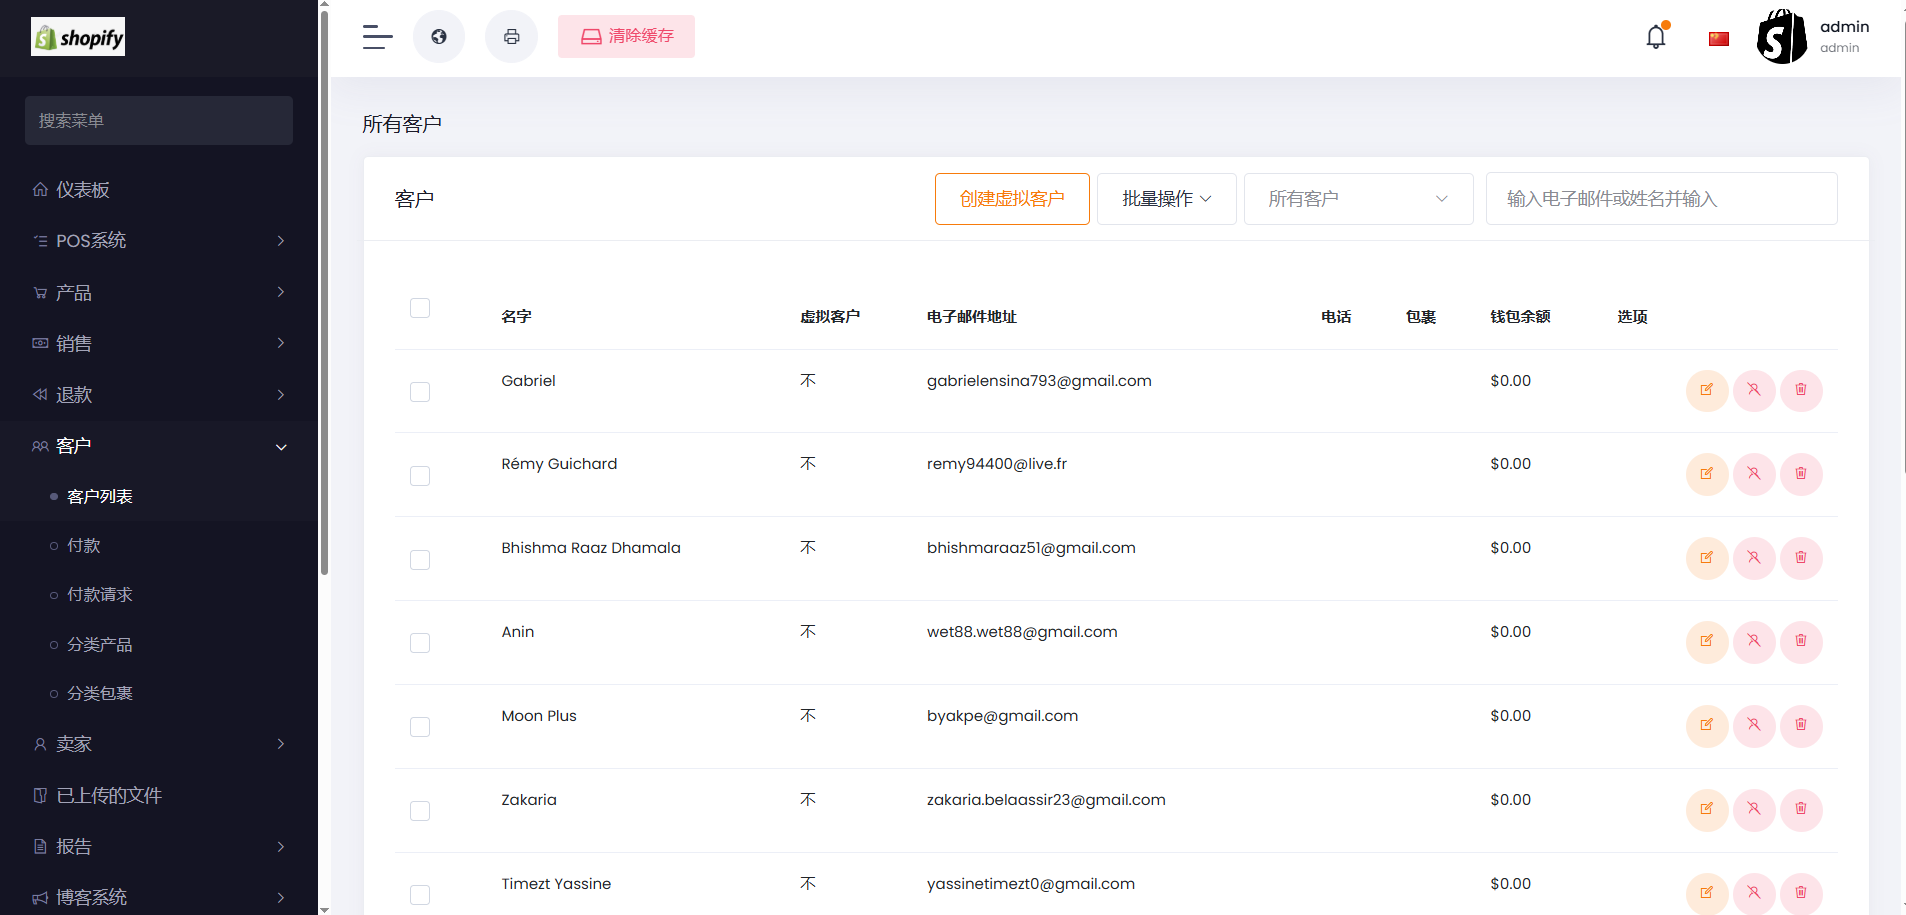Expand the POS系统 sidebar menu
This screenshot has width=1906, height=915.
pos(159,241)
